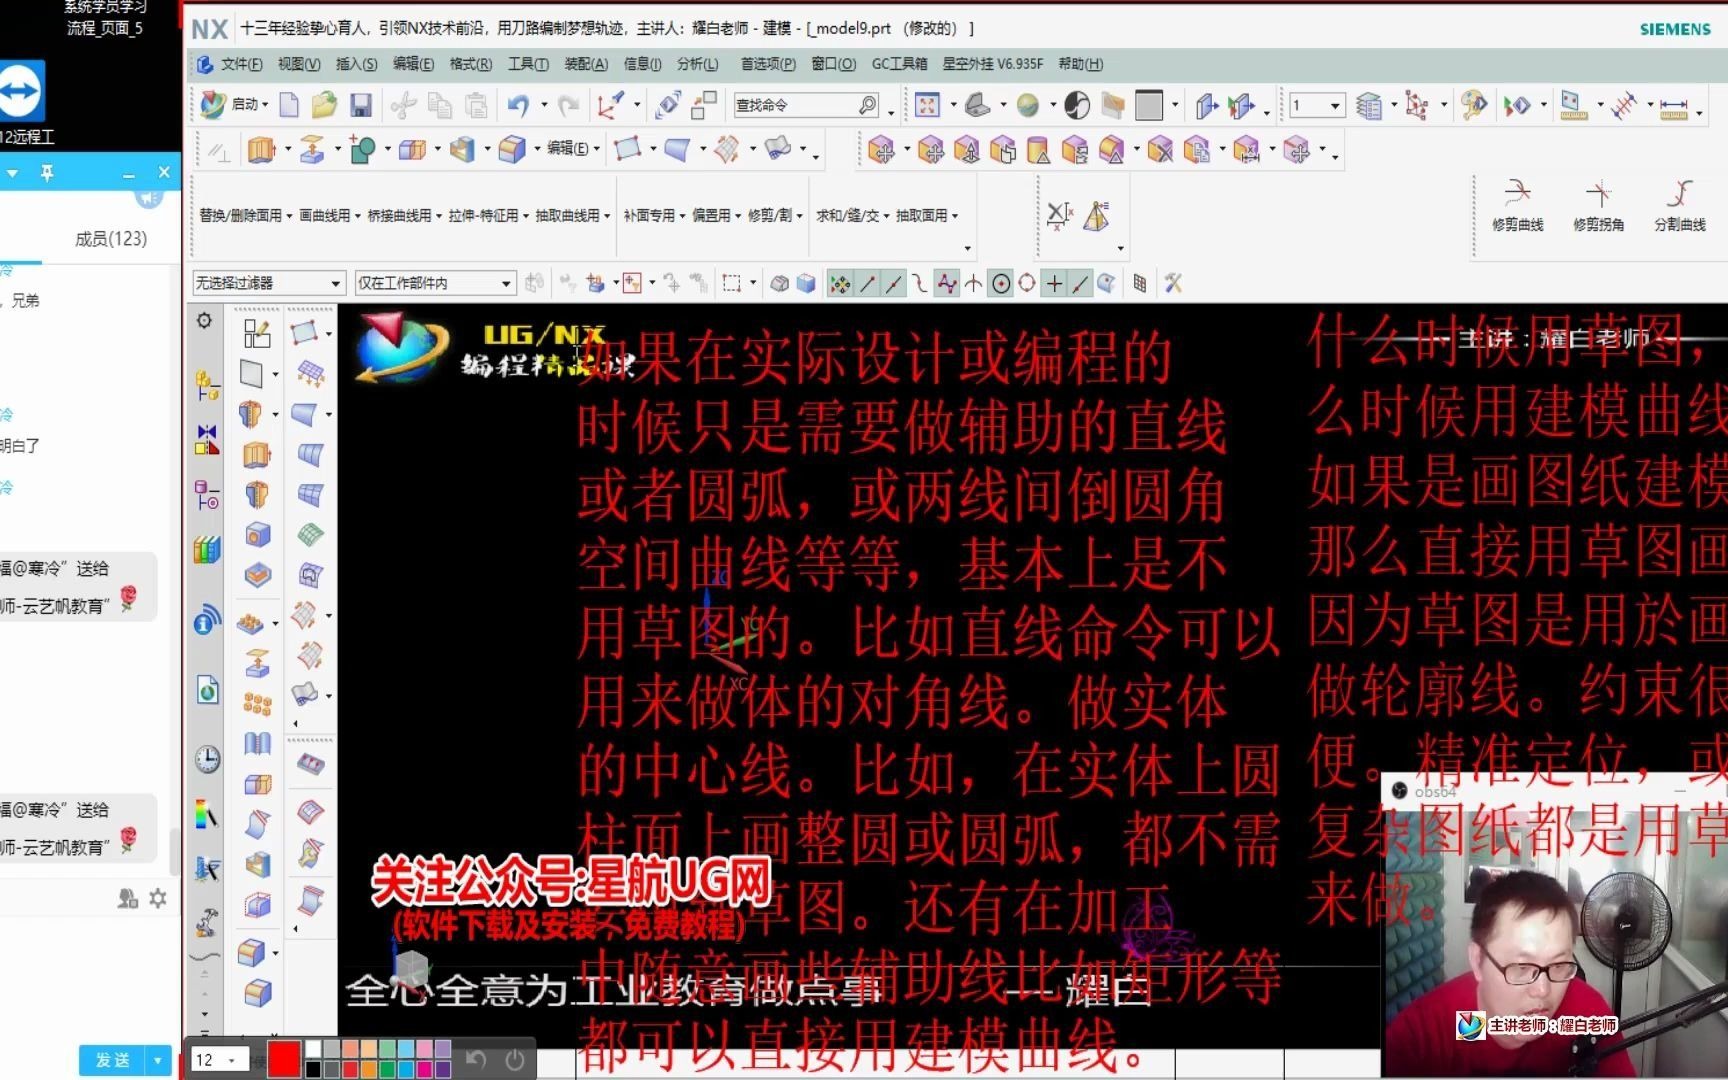Click the Measure Distance ruler icon
Viewport: 1728px width, 1080px height.
[x=1674, y=106]
